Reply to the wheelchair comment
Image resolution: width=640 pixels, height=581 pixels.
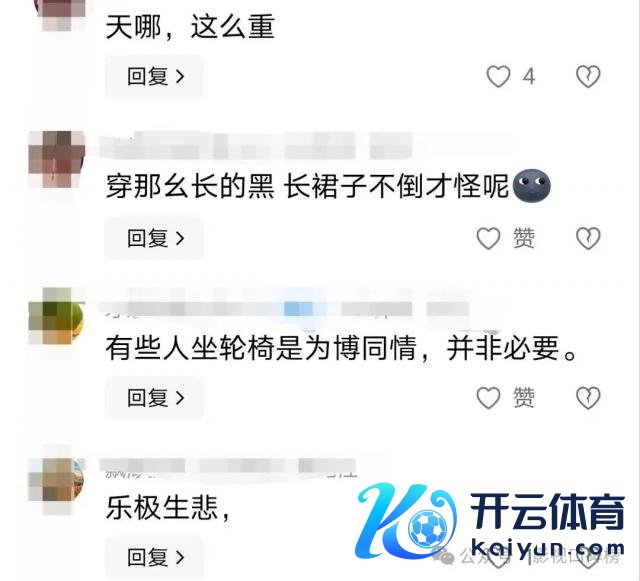tap(154, 398)
